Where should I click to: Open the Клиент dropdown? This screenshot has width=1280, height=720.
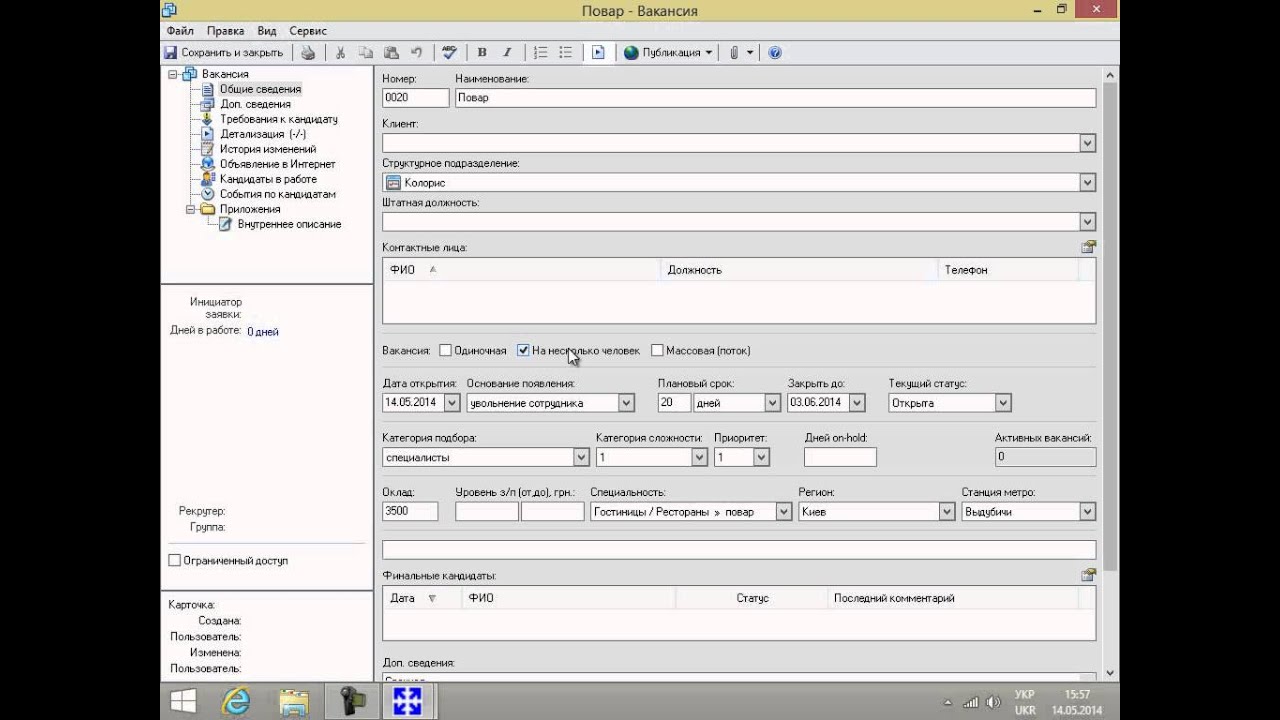pos(1088,143)
